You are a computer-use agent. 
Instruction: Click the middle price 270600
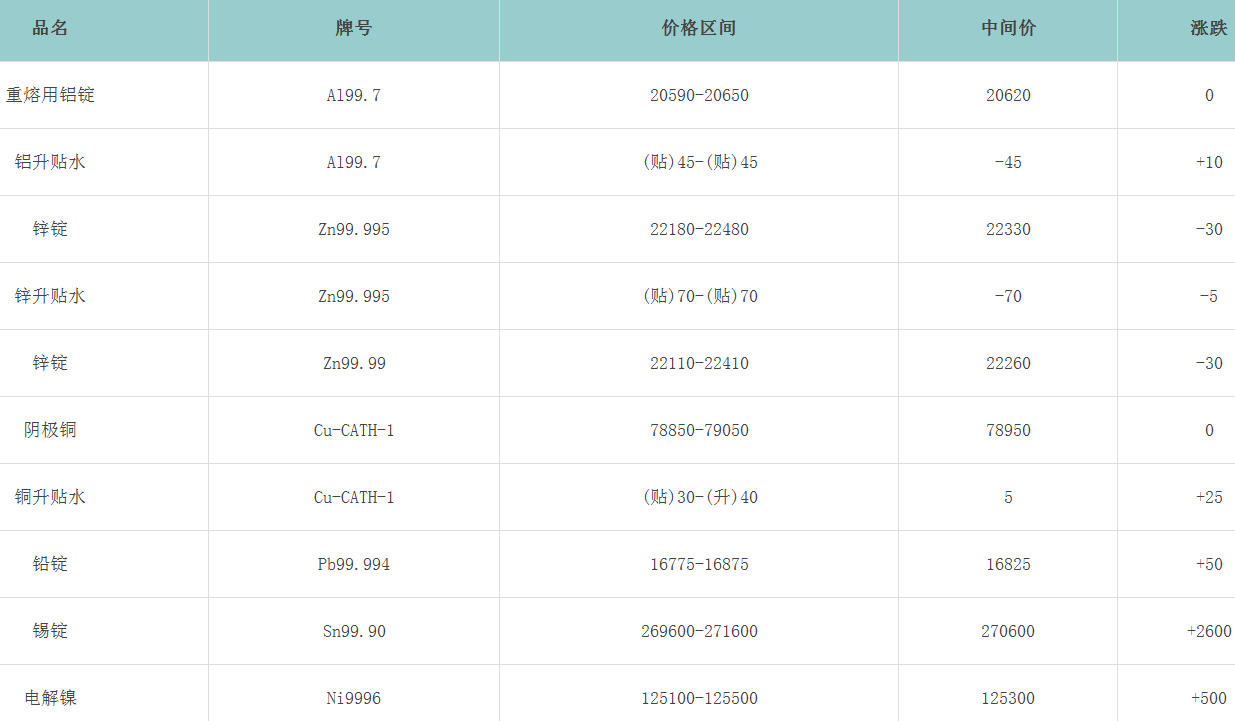point(1008,631)
